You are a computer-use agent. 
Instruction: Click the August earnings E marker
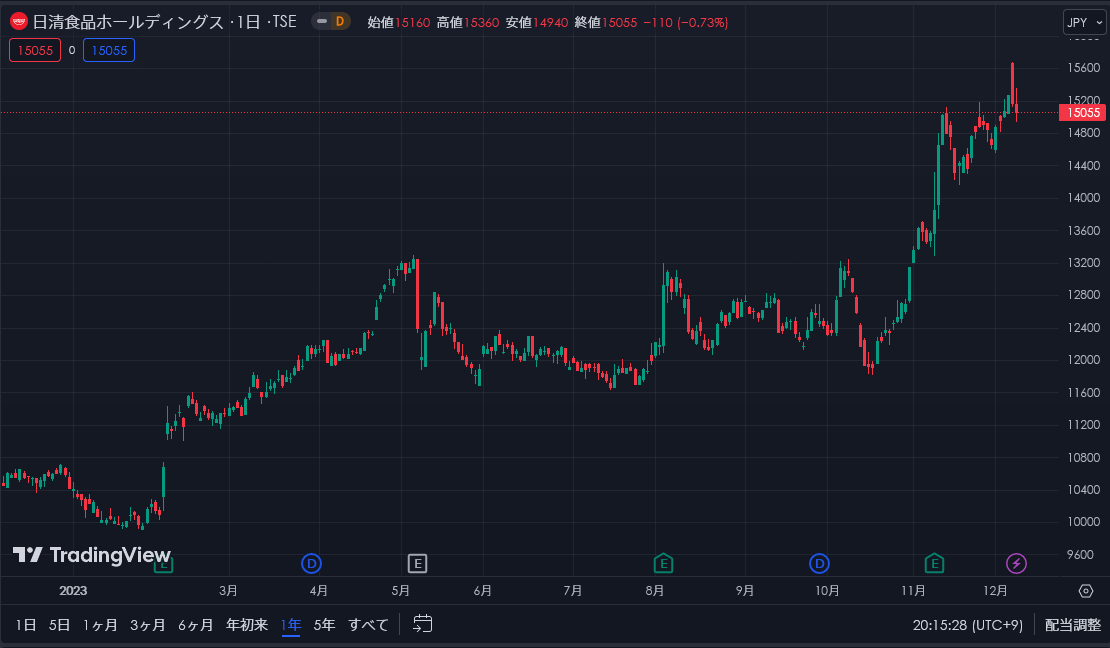coord(663,564)
